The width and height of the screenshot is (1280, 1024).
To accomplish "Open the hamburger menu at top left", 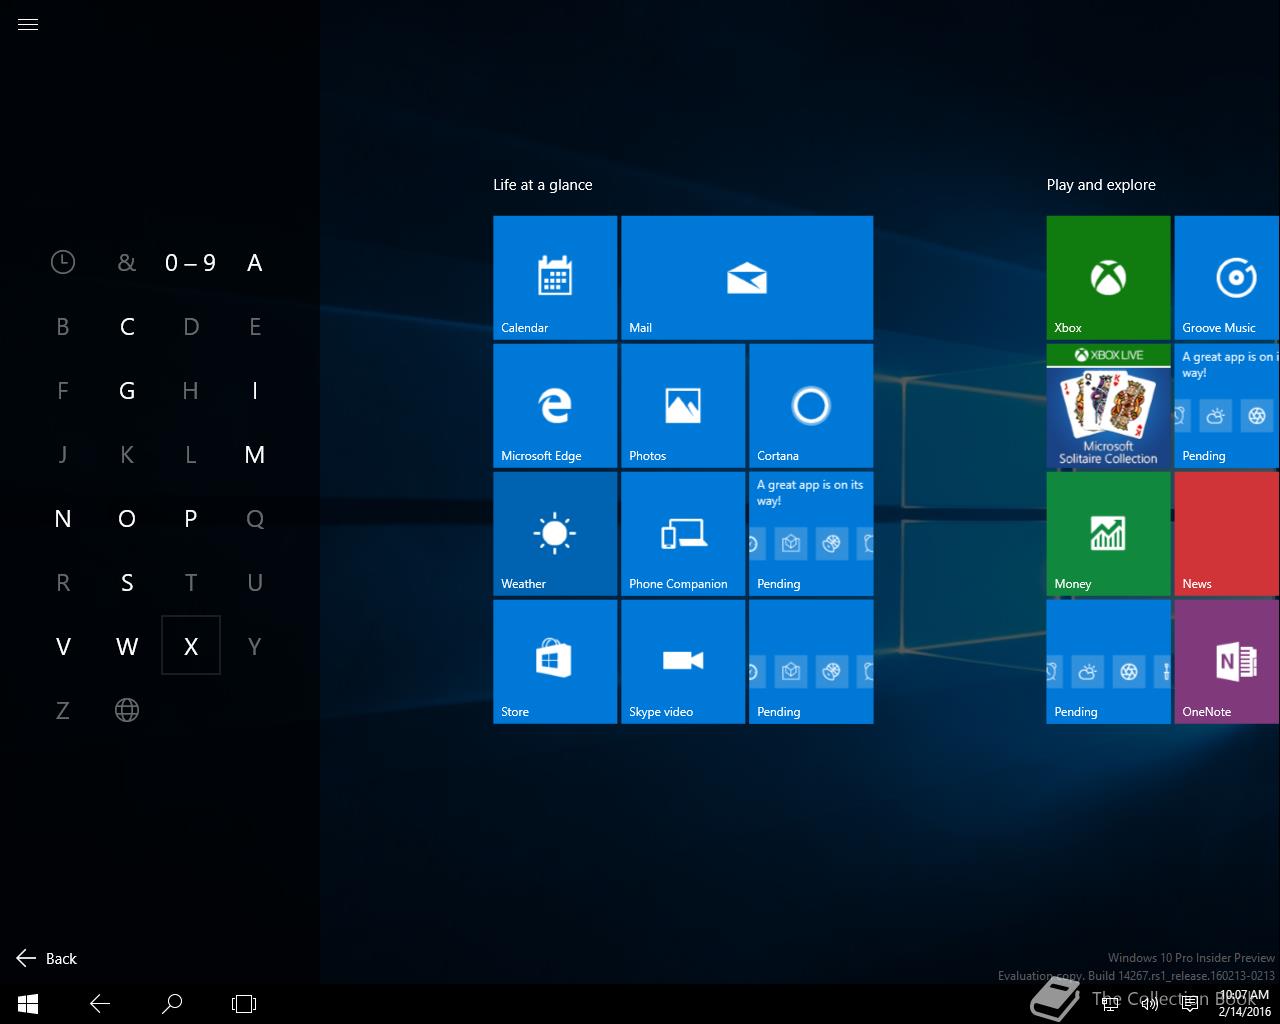I will pyautogui.click(x=28, y=24).
